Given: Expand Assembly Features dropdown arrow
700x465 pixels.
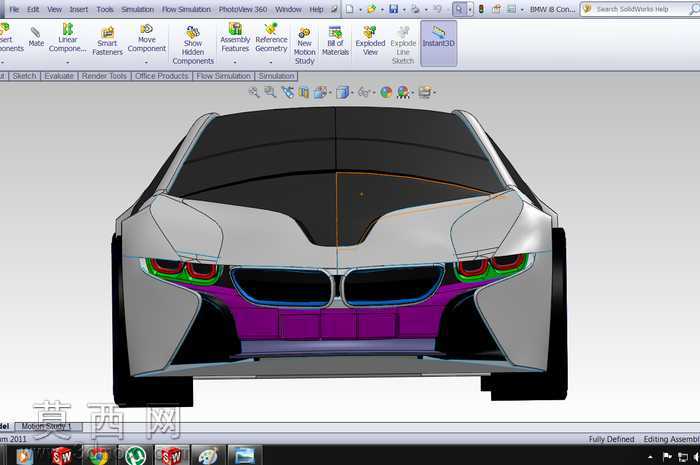Looking at the screenshot, I should coord(235,62).
